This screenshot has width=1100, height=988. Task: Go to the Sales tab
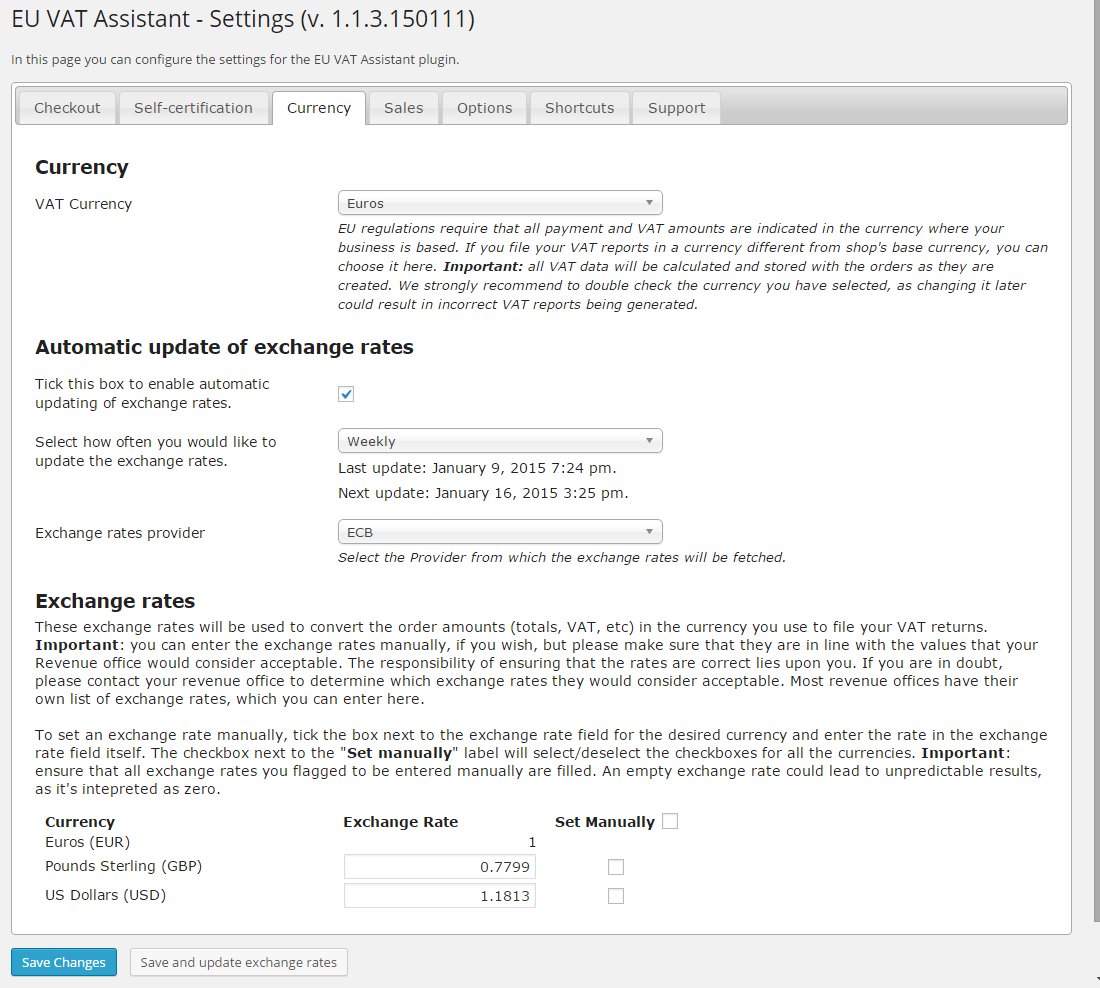(403, 108)
